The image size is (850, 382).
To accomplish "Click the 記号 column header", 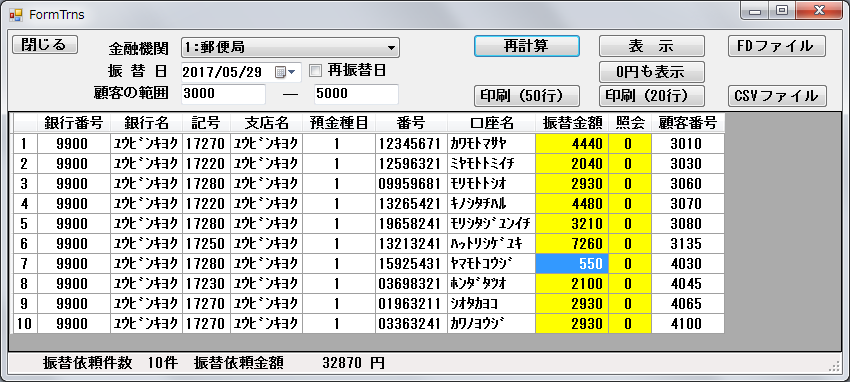I will point(206,123).
